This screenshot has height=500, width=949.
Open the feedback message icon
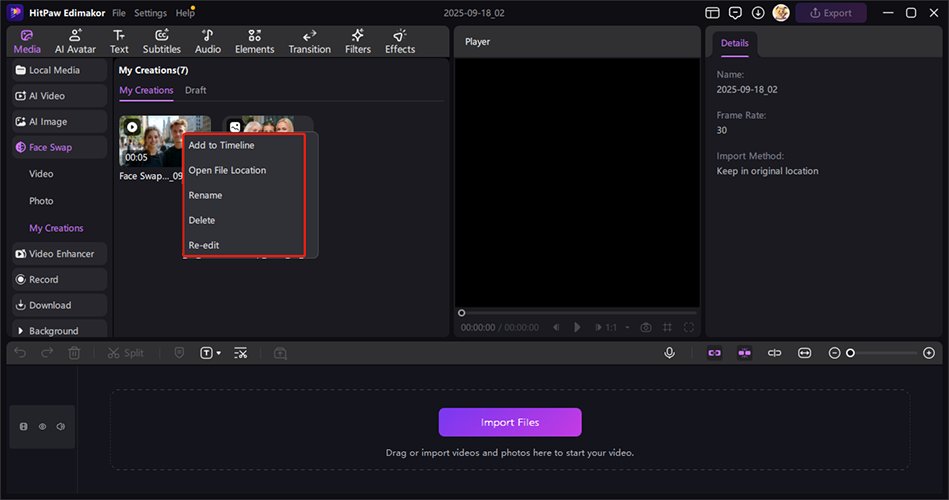735,13
